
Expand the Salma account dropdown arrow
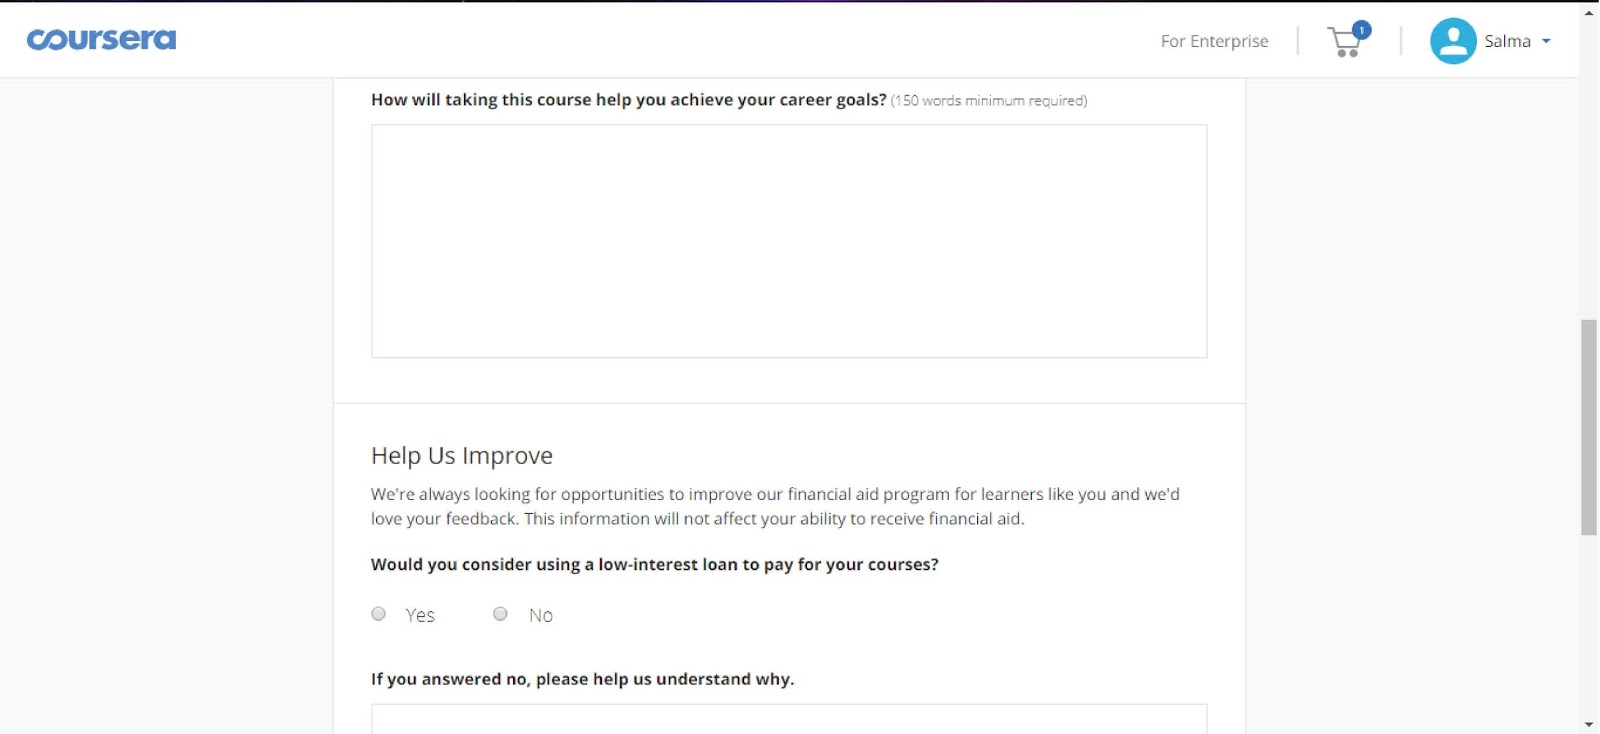(x=1546, y=41)
